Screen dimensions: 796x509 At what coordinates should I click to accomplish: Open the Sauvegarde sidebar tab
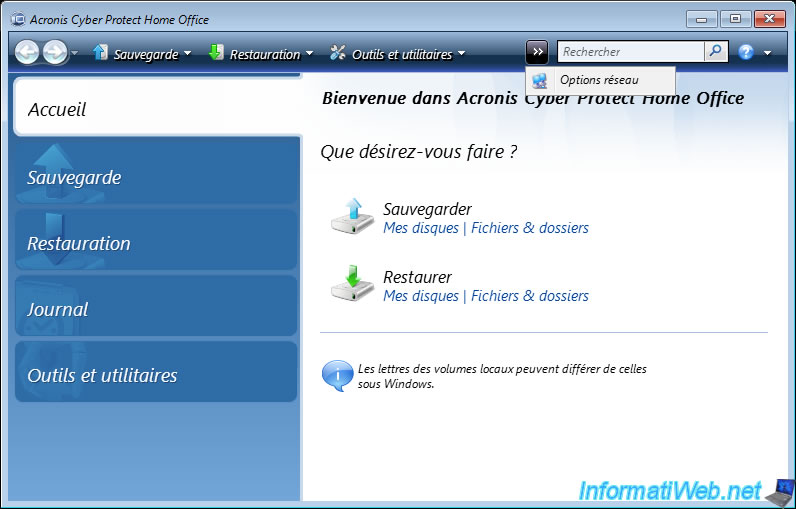[x=157, y=177]
